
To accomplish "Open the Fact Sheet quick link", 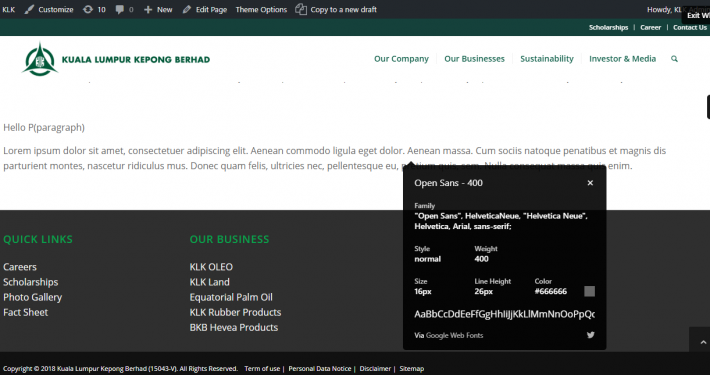I will point(25,312).
